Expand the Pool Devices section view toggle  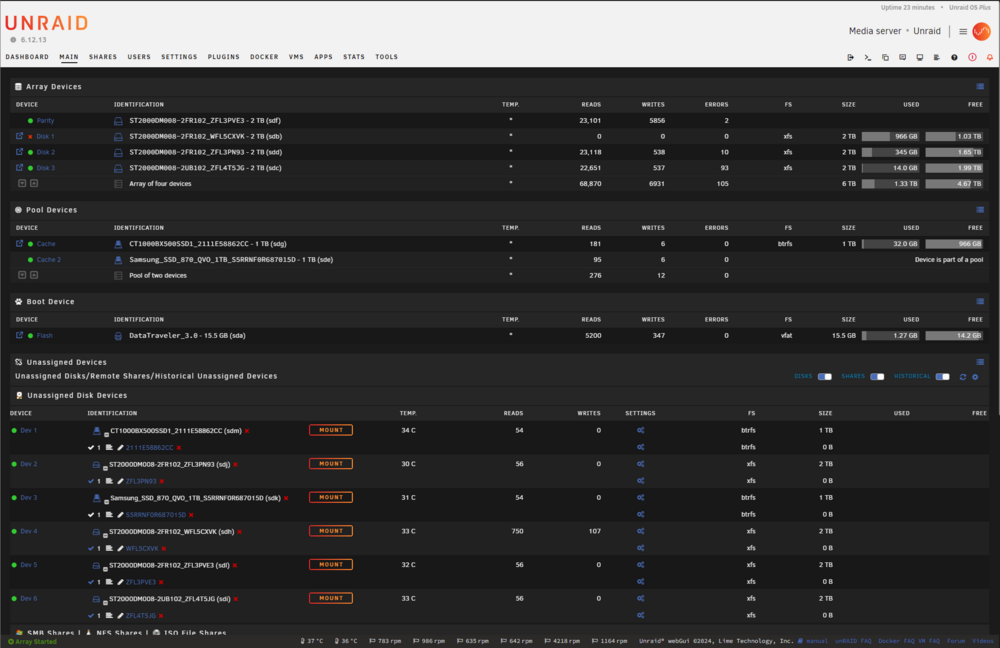(x=980, y=210)
